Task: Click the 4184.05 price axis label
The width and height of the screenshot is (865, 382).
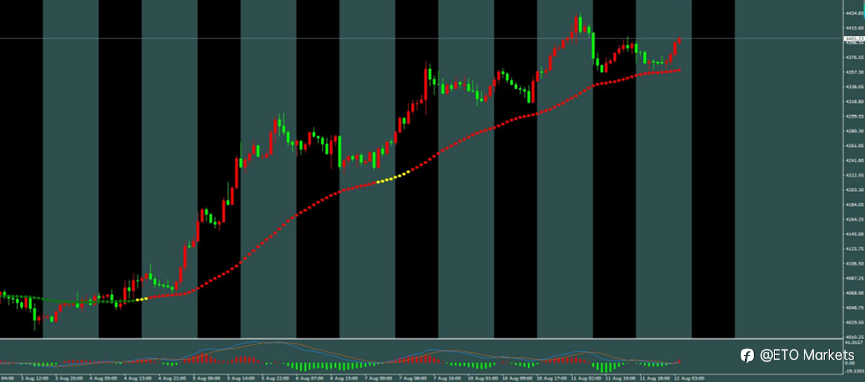Action: [x=855, y=204]
